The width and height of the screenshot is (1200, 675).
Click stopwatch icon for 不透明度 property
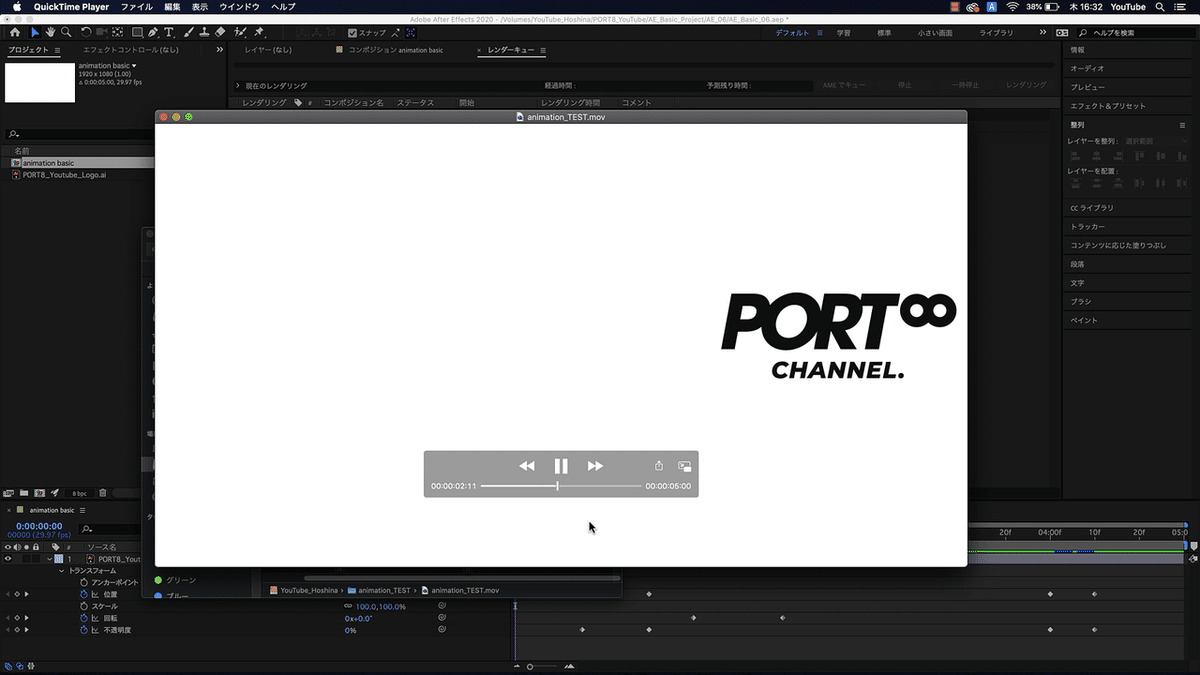(x=85, y=630)
